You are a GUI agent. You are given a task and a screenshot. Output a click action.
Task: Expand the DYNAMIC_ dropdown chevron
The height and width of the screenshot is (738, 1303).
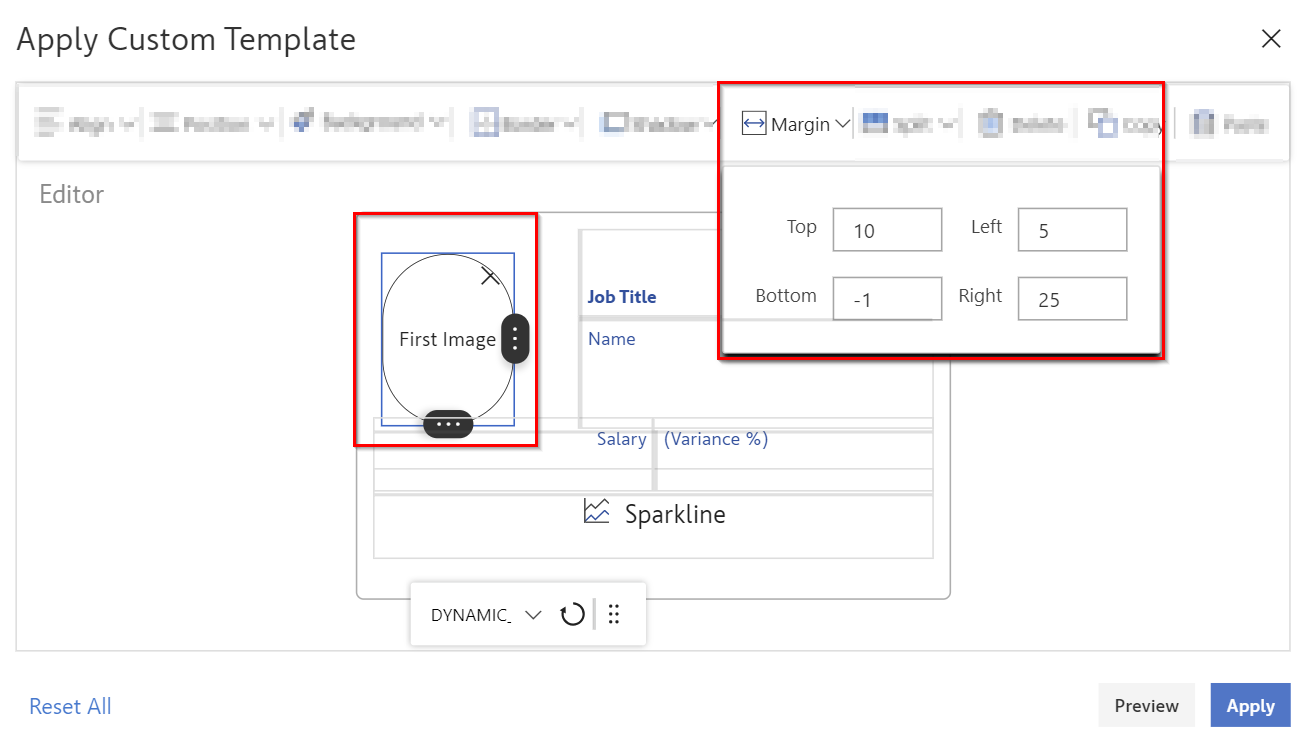pos(533,614)
